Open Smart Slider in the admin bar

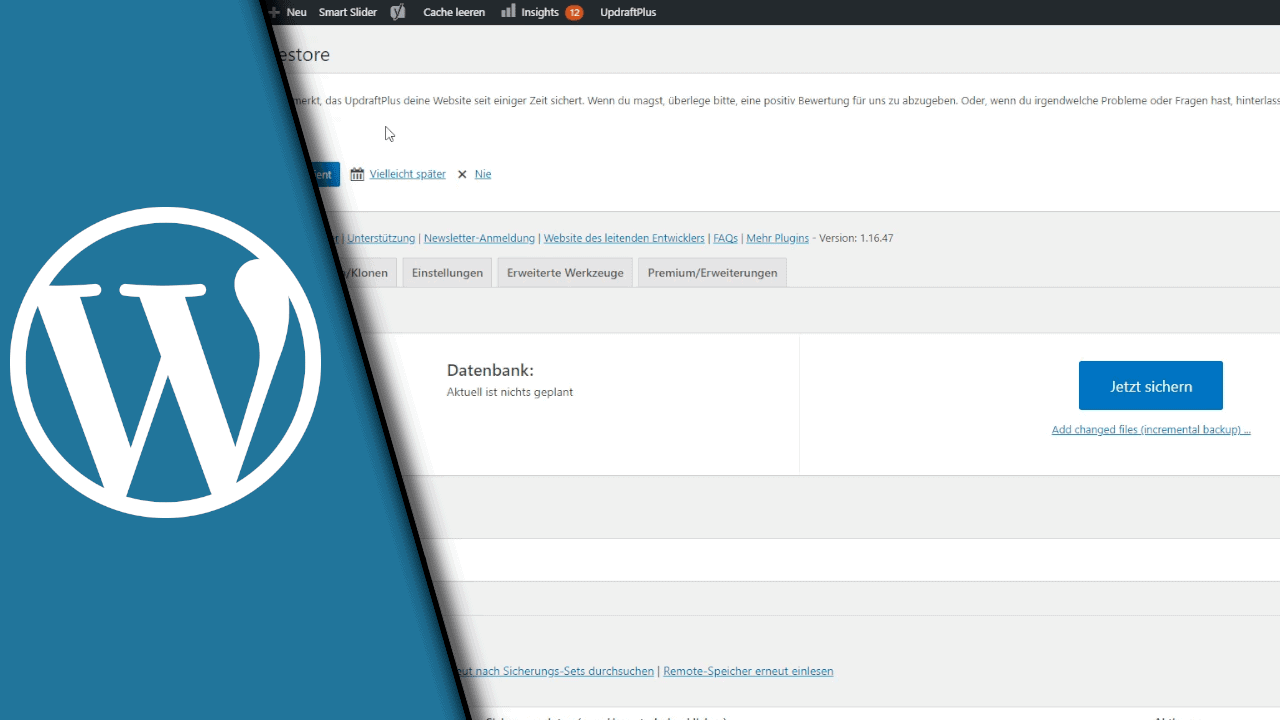click(x=347, y=12)
